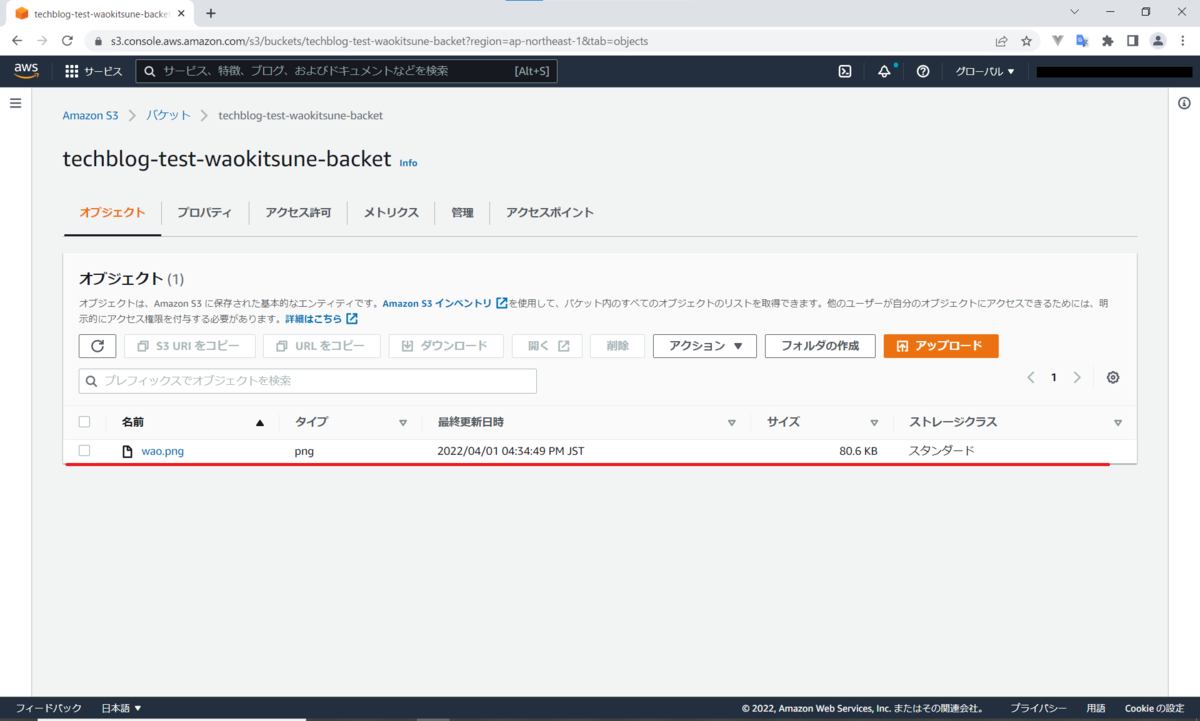The width and height of the screenshot is (1200, 721).
Task: Go back in browser history
Action: (x=17, y=41)
